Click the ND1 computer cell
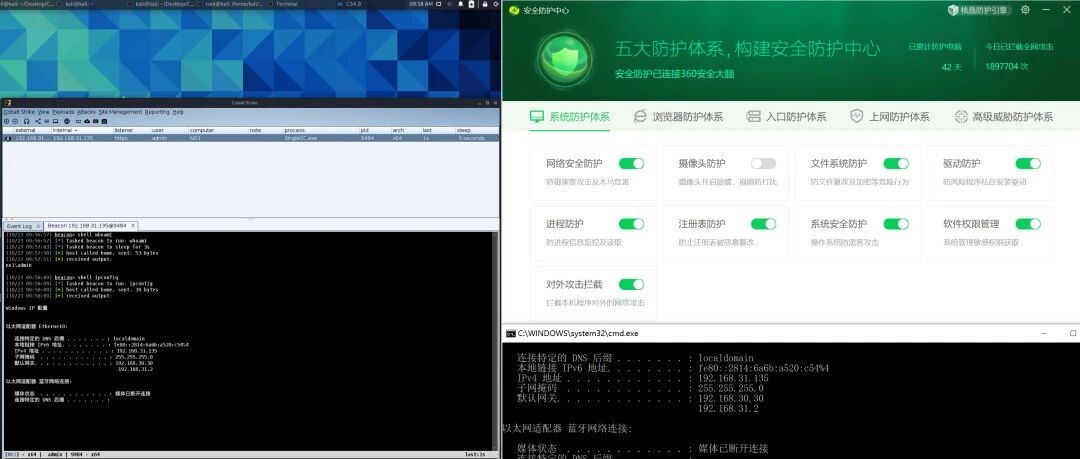 (x=194, y=139)
